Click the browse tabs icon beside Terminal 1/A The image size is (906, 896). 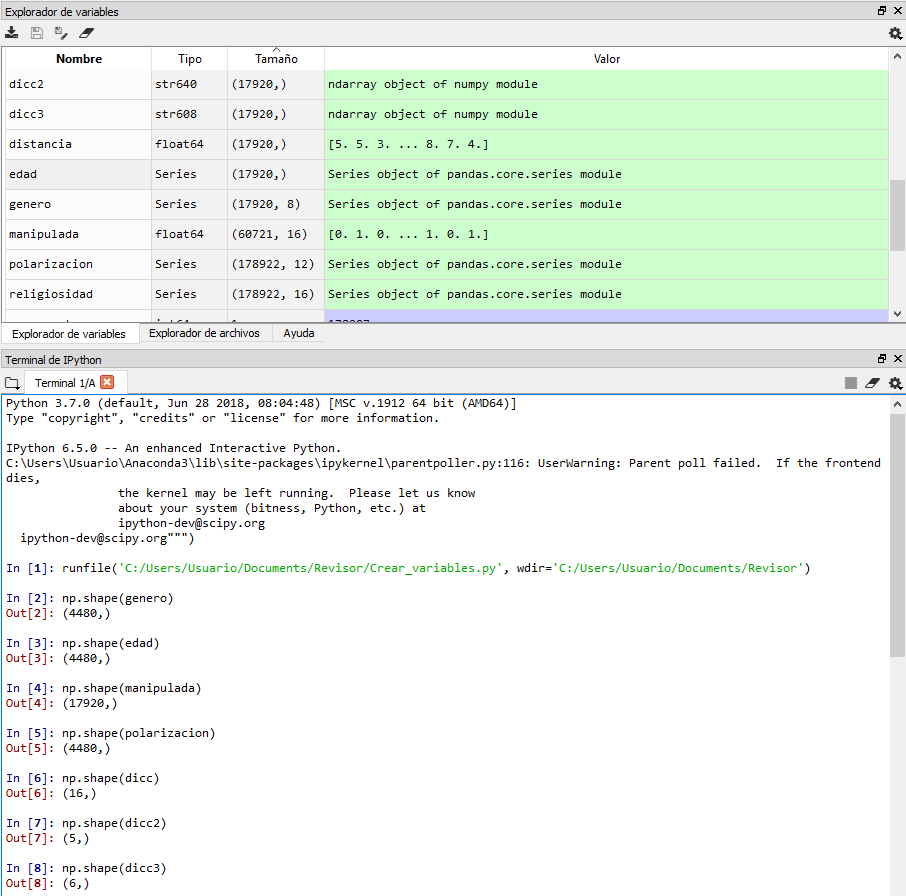point(12,382)
